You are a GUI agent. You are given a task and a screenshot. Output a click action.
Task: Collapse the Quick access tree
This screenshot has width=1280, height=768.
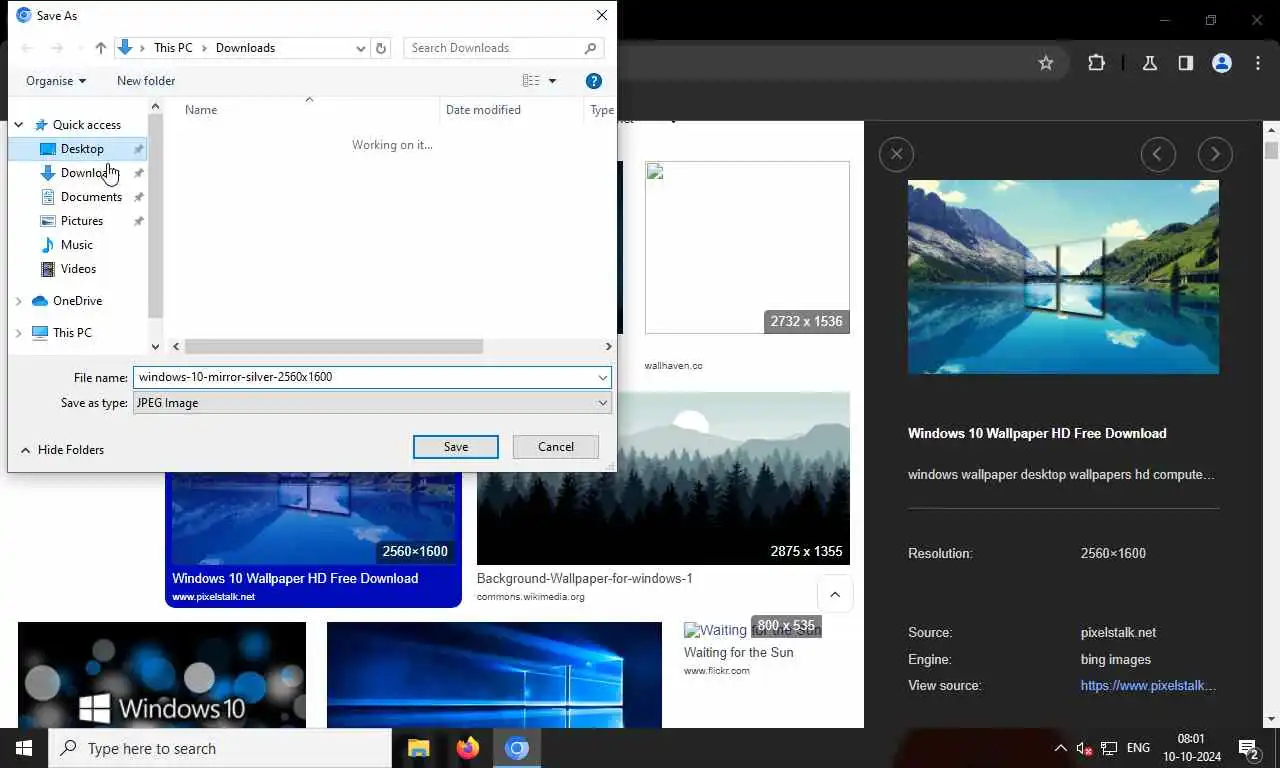(19, 125)
